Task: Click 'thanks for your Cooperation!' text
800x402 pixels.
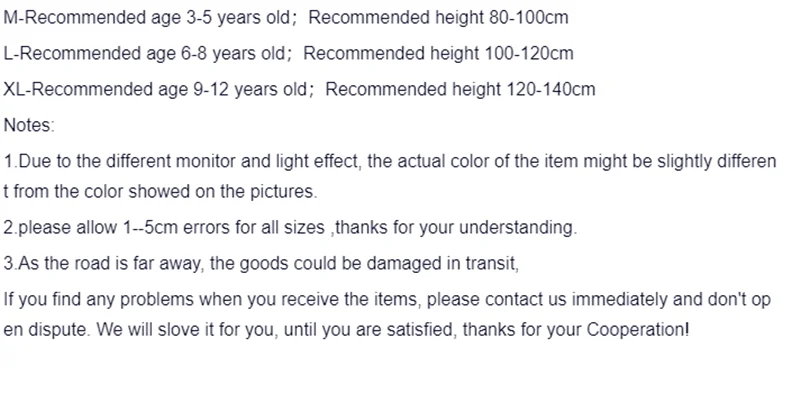Action: tap(576, 330)
